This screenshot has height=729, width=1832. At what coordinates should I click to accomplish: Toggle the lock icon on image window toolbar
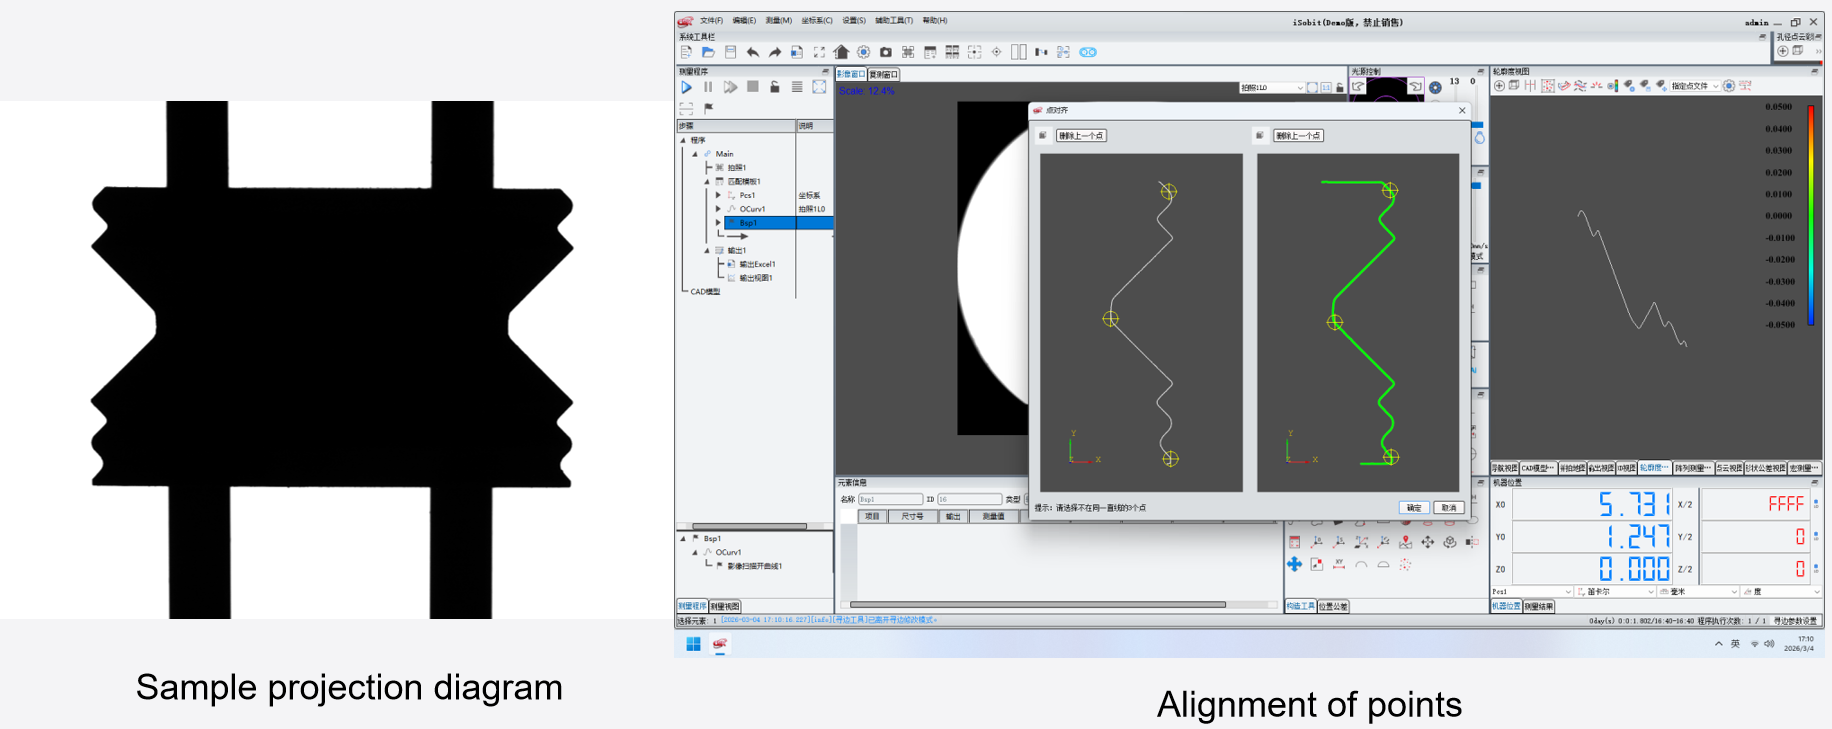tap(1340, 88)
